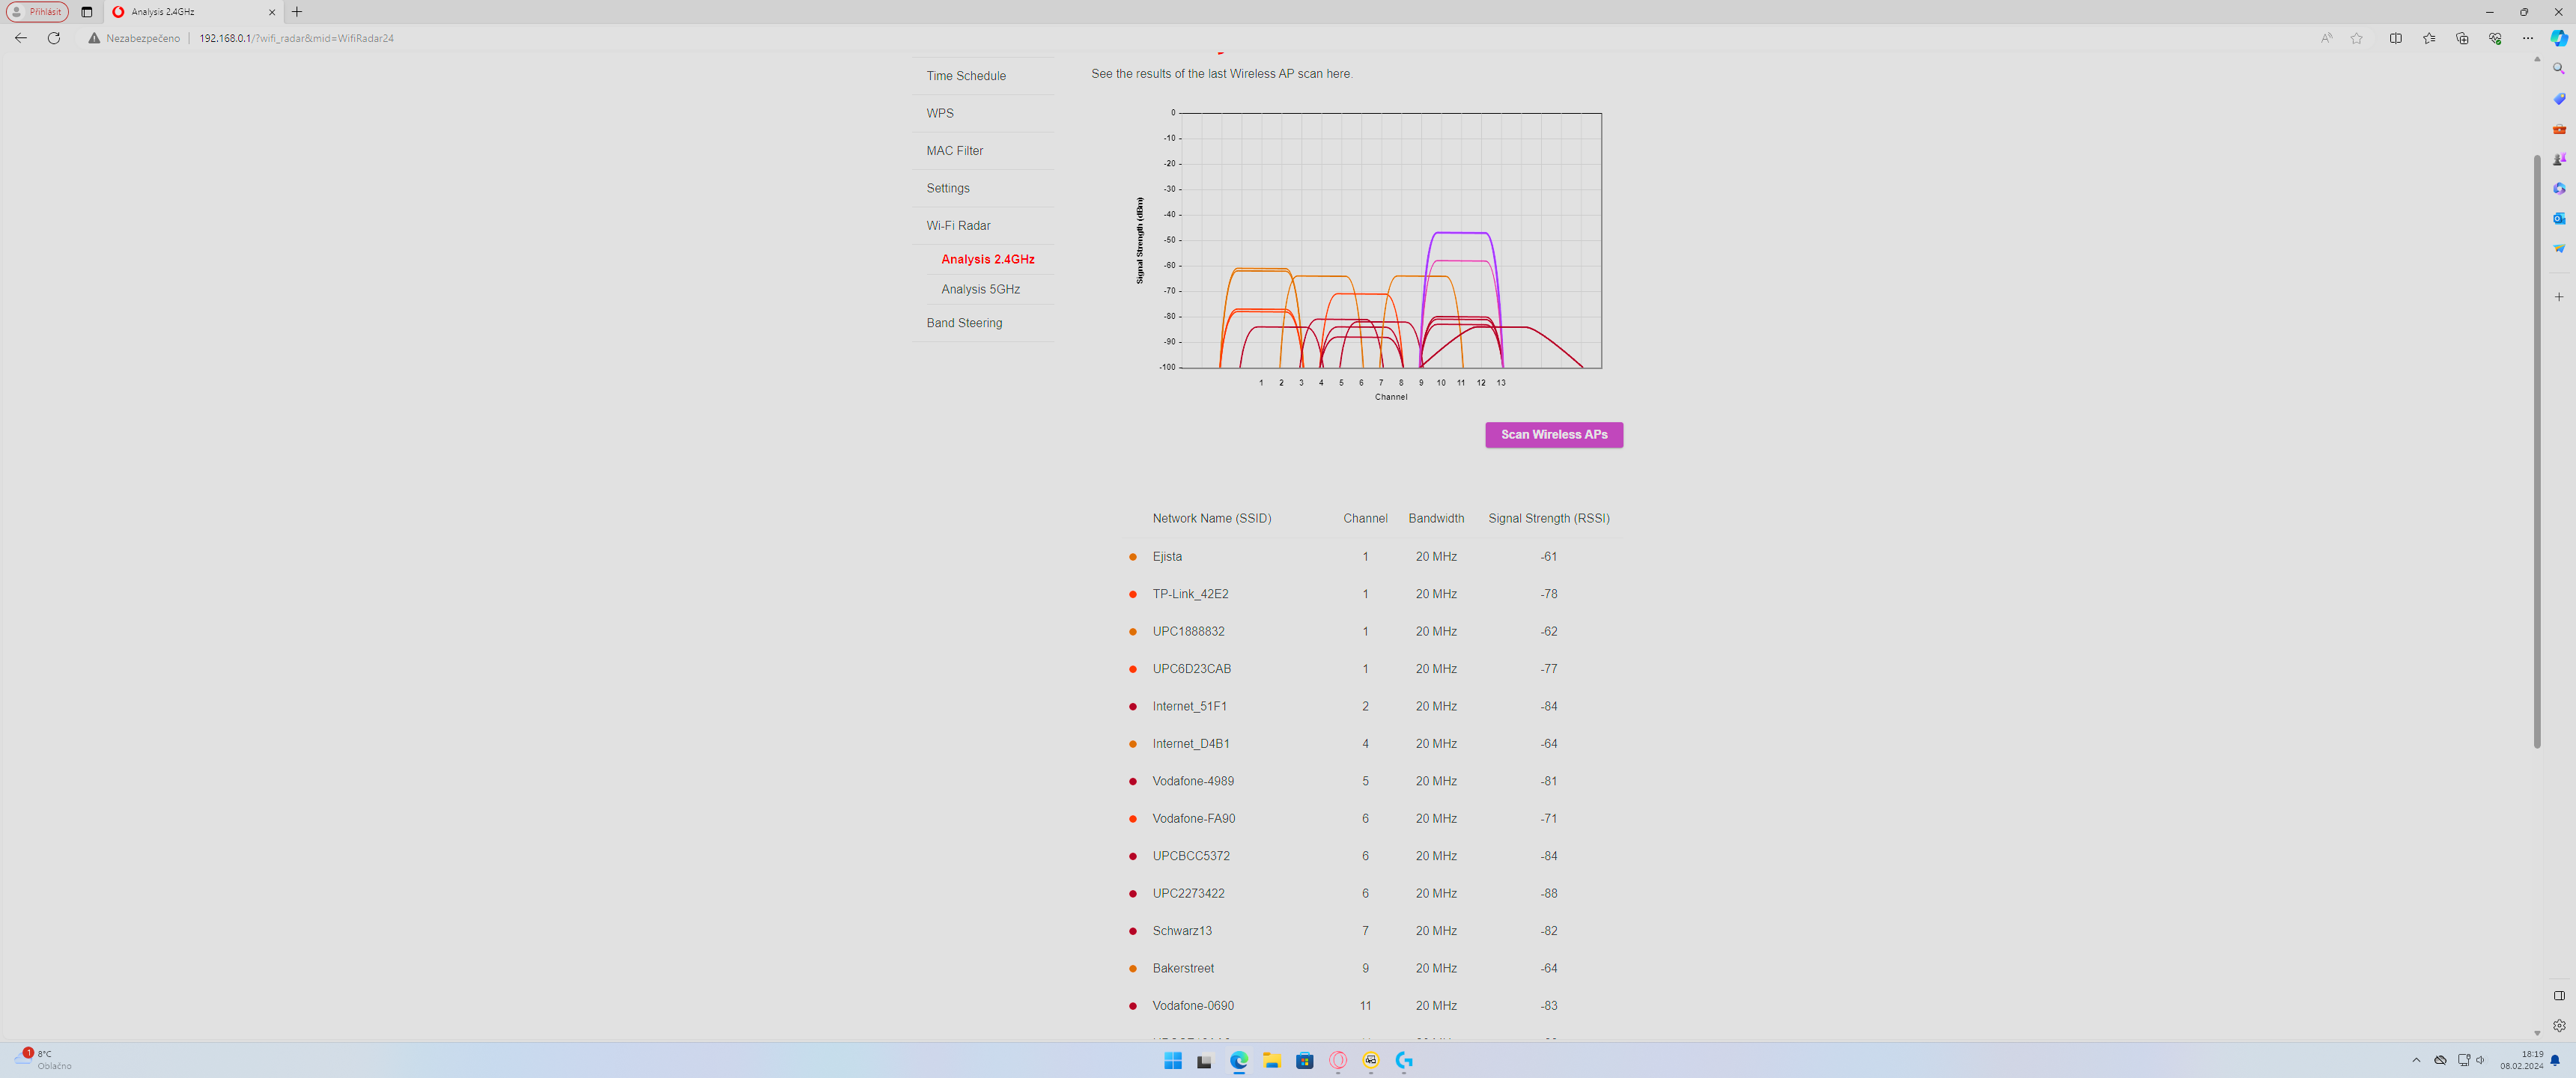The image size is (2576, 1078).
Task: Click the Scan Wireless APs button
Action: point(1553,434)
